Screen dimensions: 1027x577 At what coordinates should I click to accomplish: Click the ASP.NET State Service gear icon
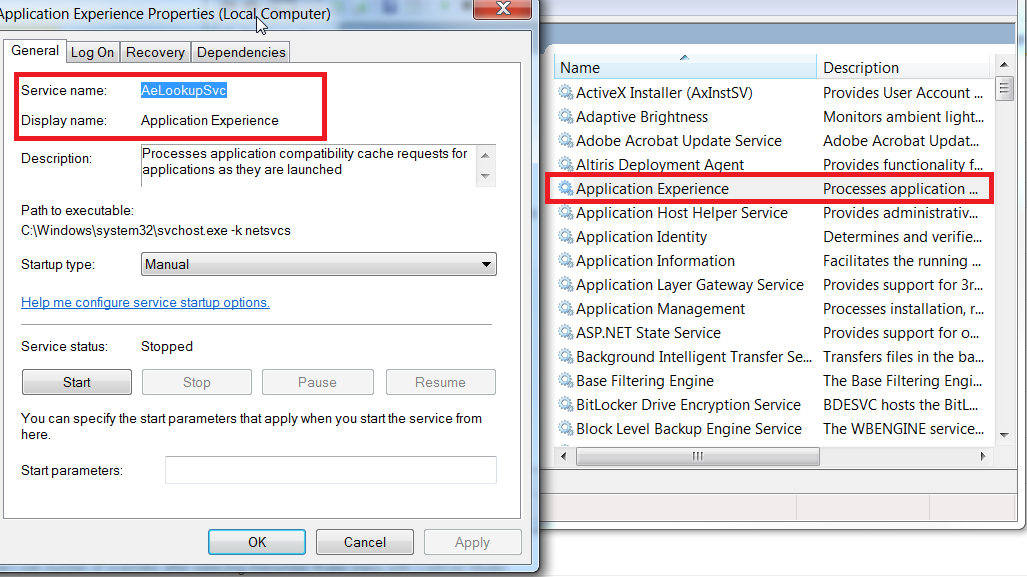coord(565,333)
